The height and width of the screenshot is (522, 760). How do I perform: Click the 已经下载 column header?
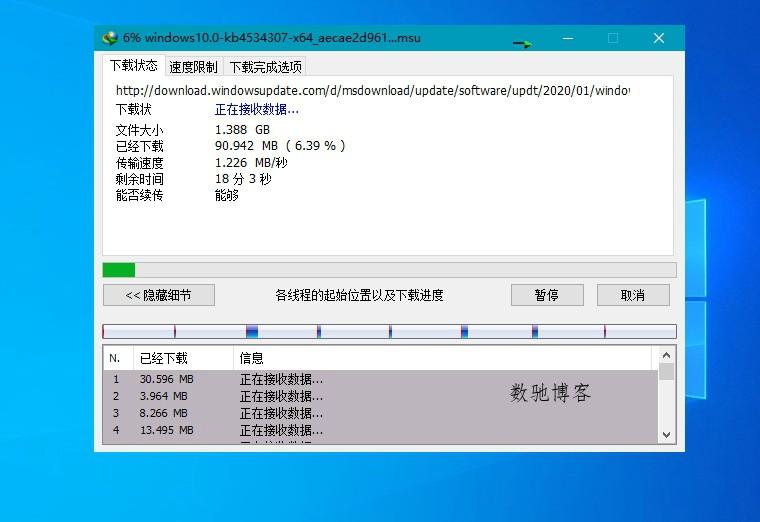(x=184, y=358)
